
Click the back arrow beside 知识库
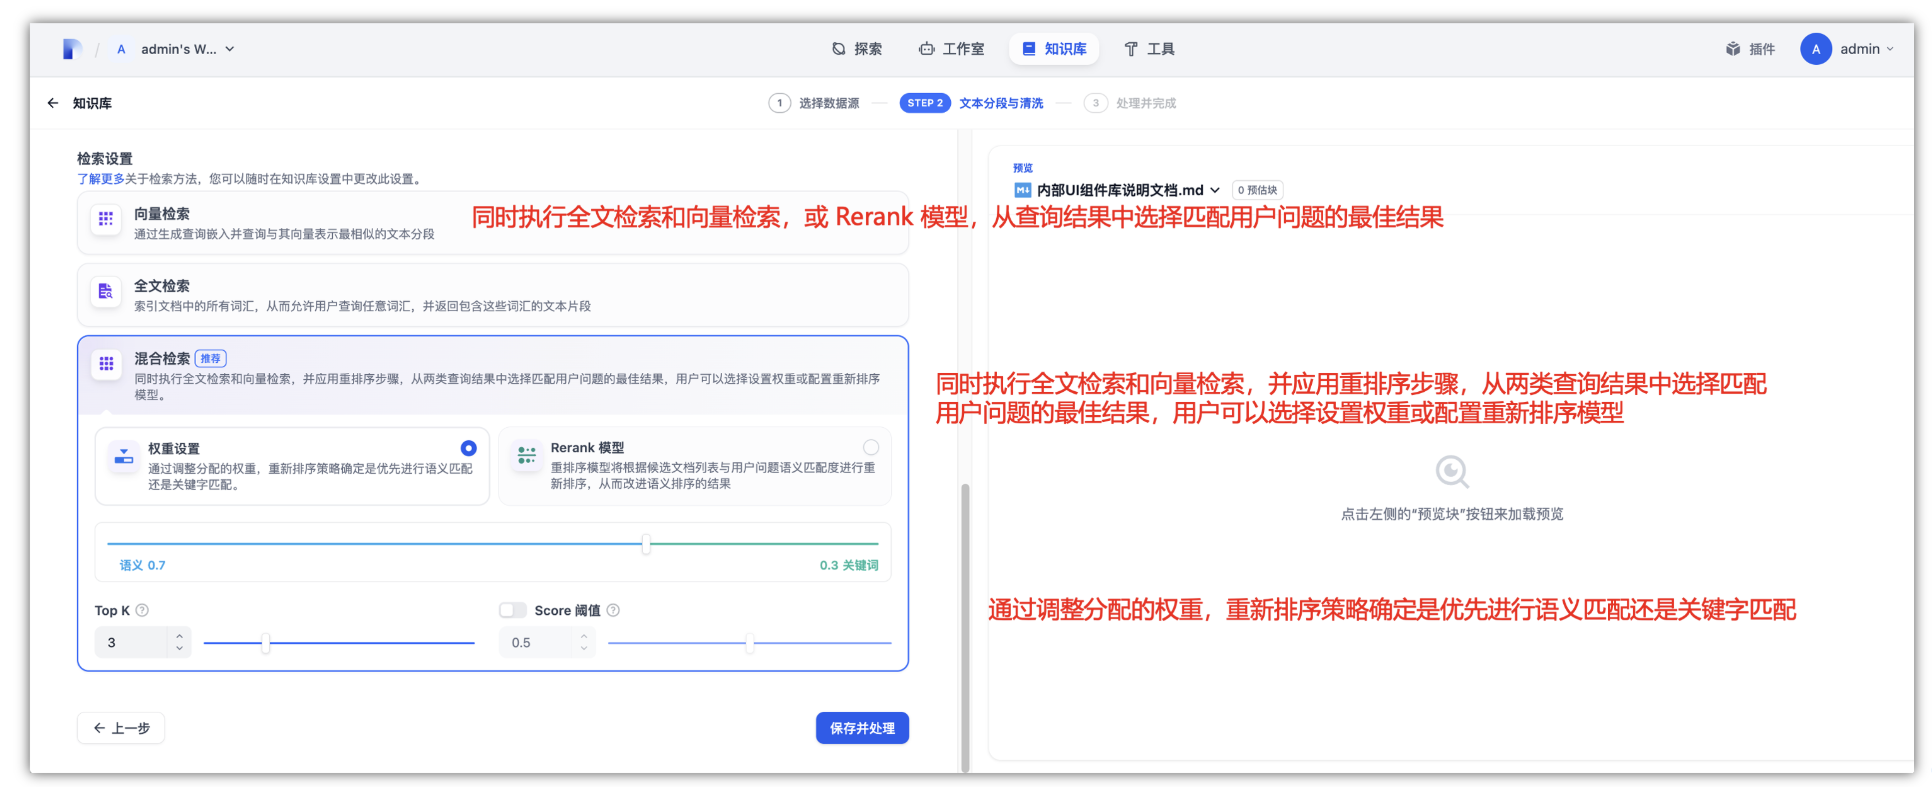[53, 103]
